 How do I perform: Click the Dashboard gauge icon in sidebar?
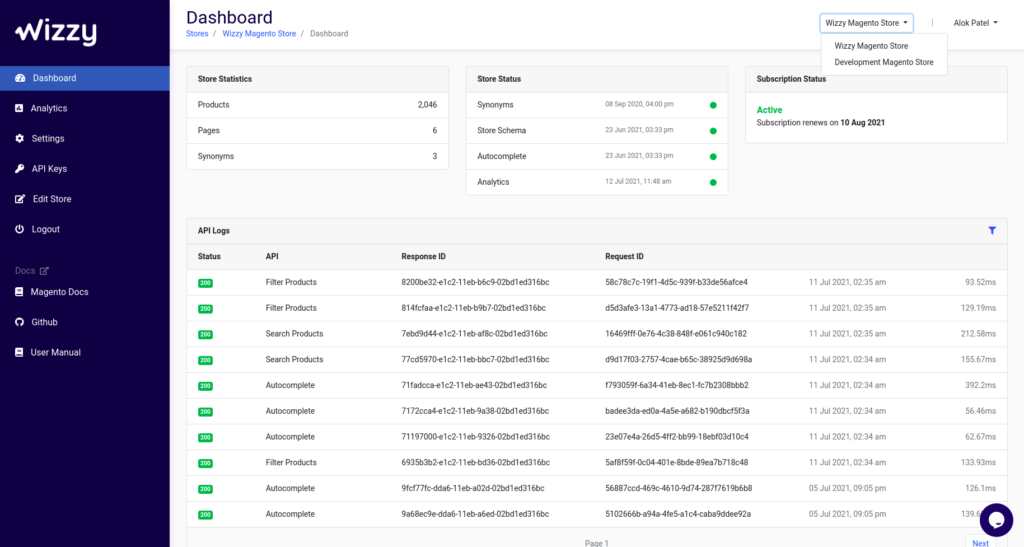[20, 78]
